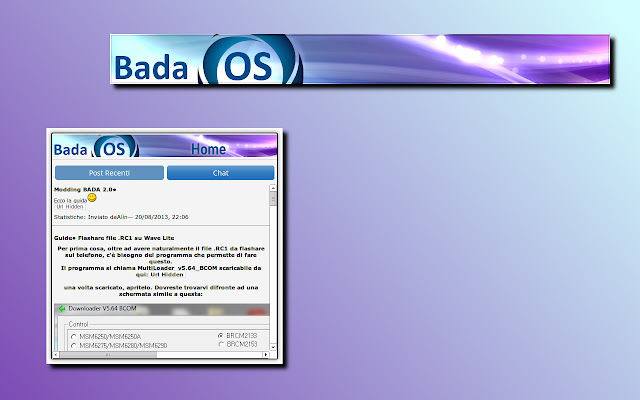Open the Url Hidden link under Ecco la guida

(x=70, y=207)
